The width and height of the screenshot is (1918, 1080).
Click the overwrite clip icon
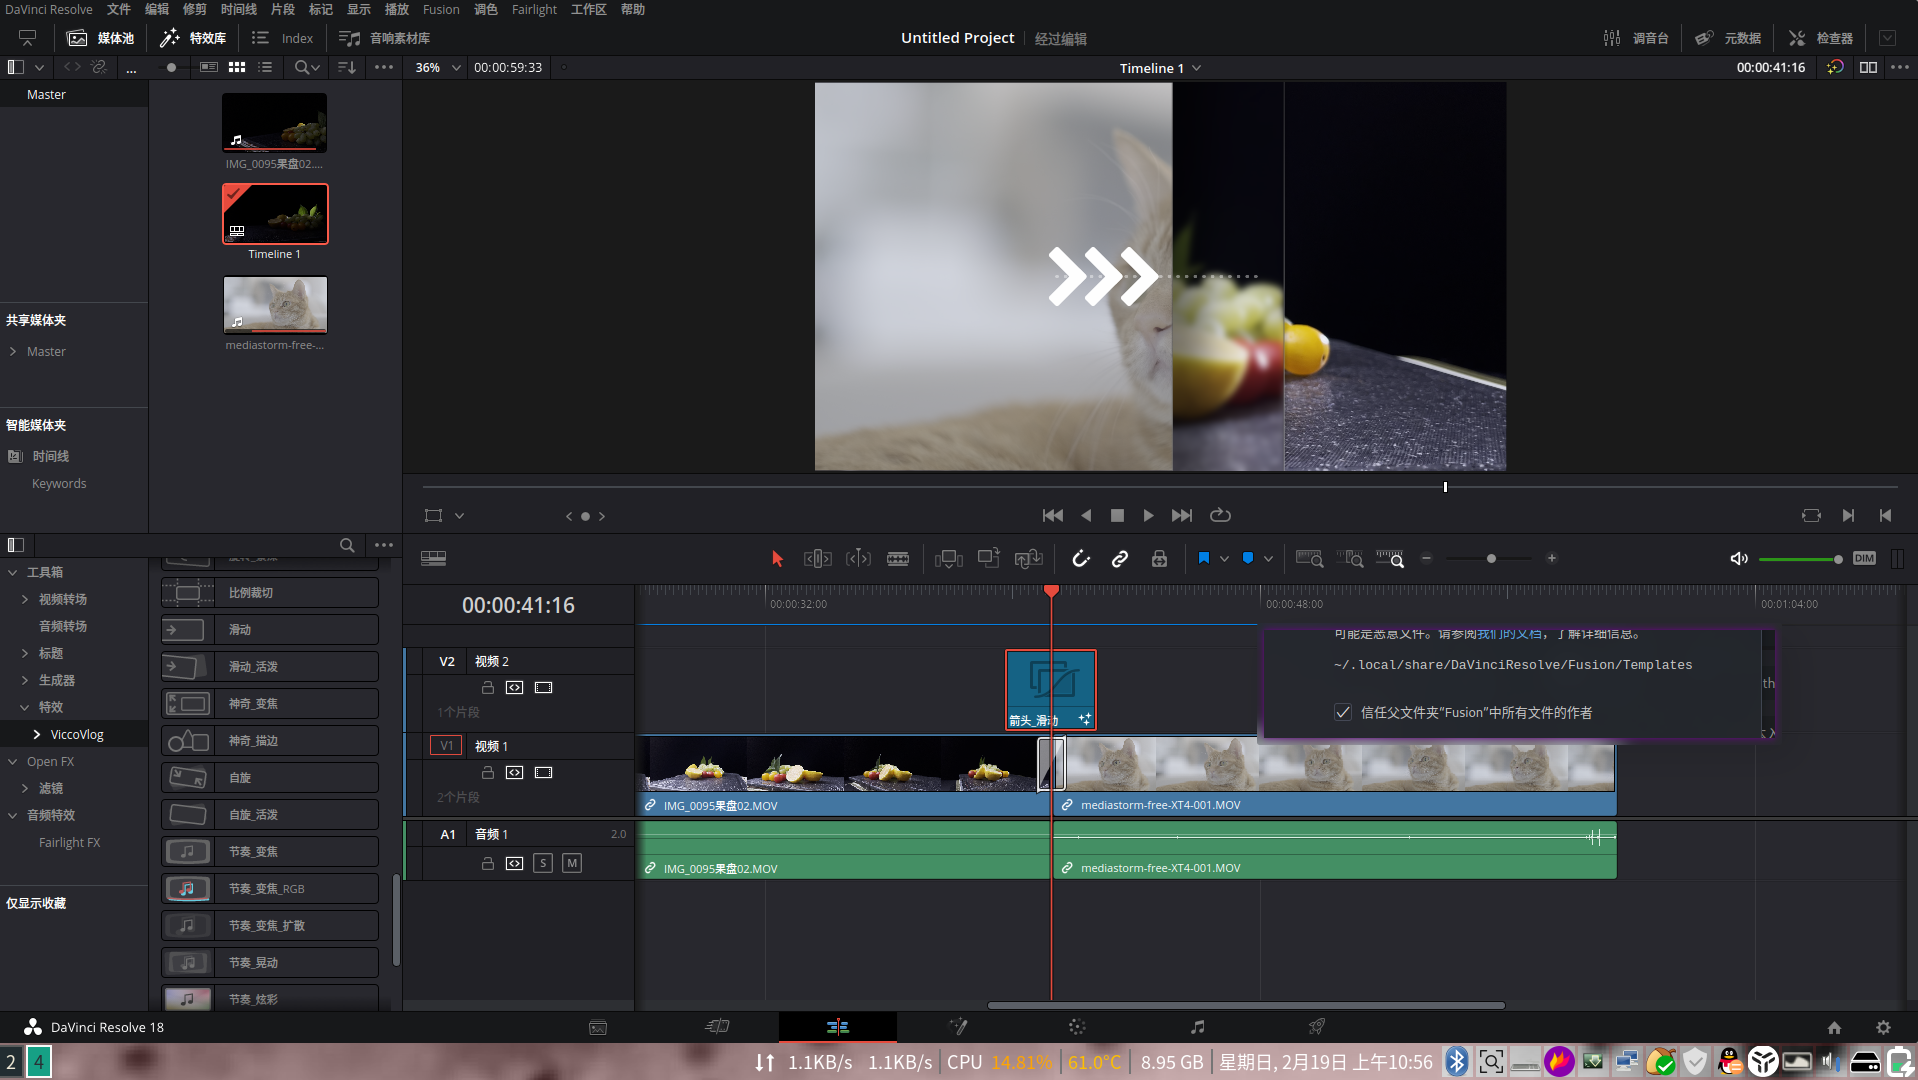click(x=988, y=558)
